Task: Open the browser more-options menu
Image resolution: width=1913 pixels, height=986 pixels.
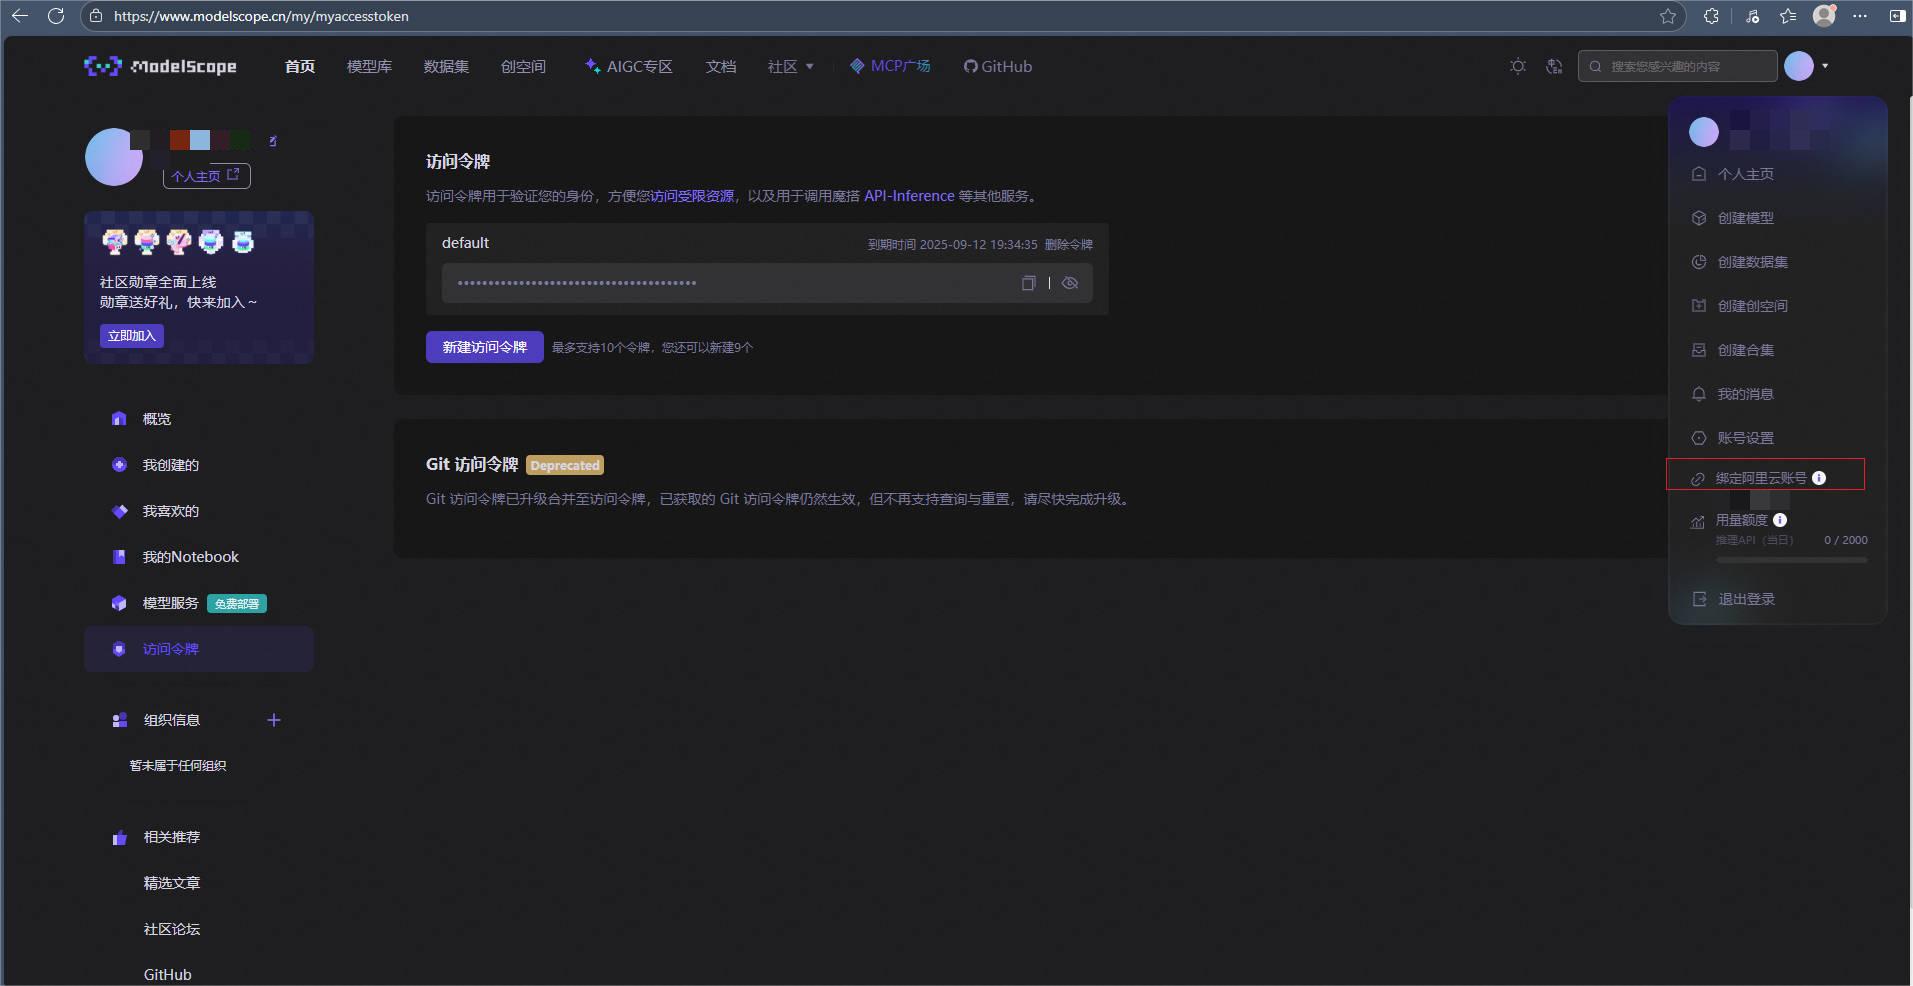Action: (1861, 16)
